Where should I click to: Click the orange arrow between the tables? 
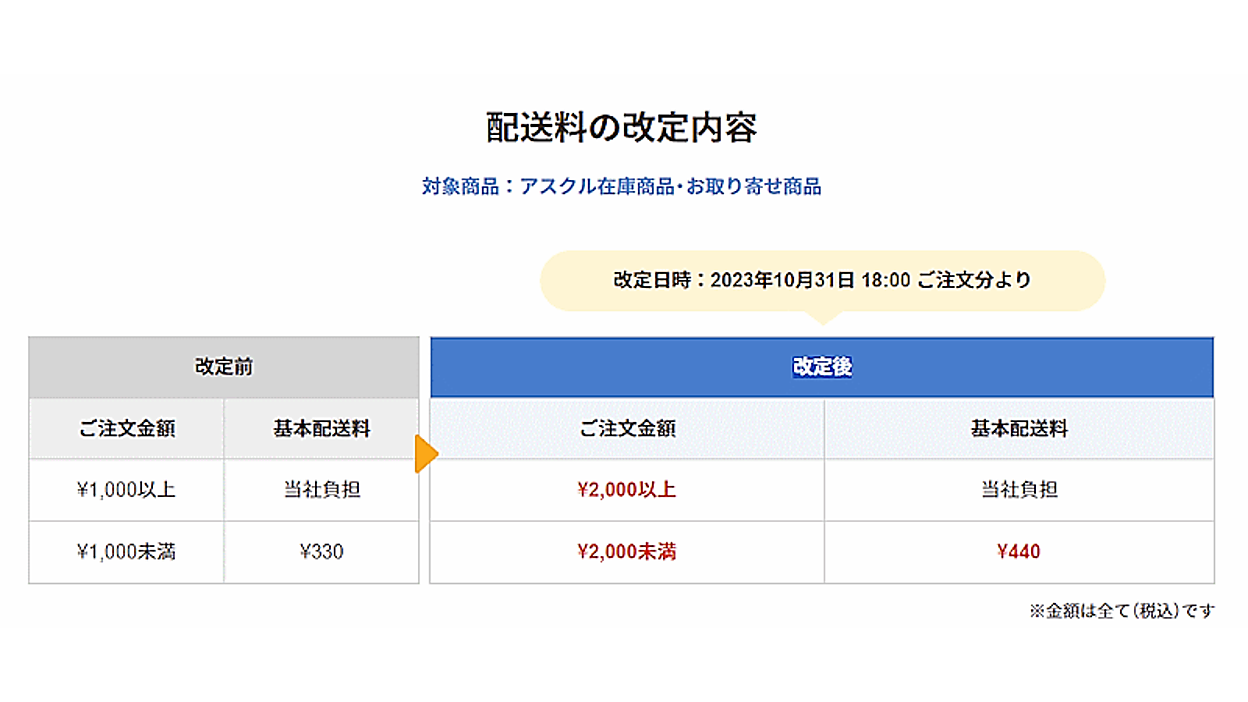[427, 454]
